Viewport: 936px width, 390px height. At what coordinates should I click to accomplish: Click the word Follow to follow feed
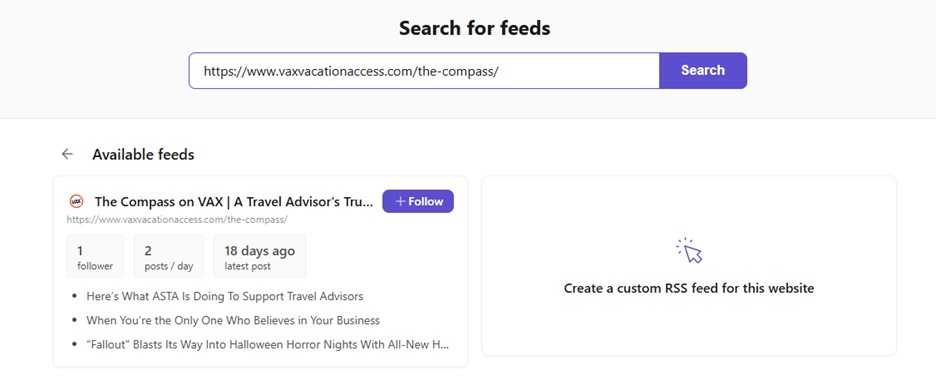(x=426, y=201)
